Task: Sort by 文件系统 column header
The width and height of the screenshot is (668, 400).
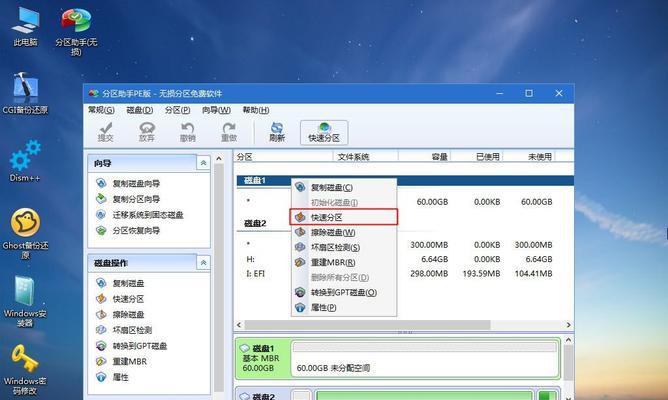Action: coord(366,157)
